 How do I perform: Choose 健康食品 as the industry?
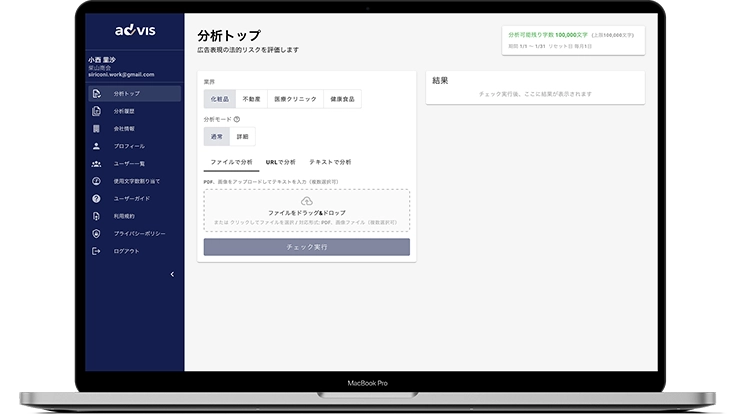tap(342, 98)
